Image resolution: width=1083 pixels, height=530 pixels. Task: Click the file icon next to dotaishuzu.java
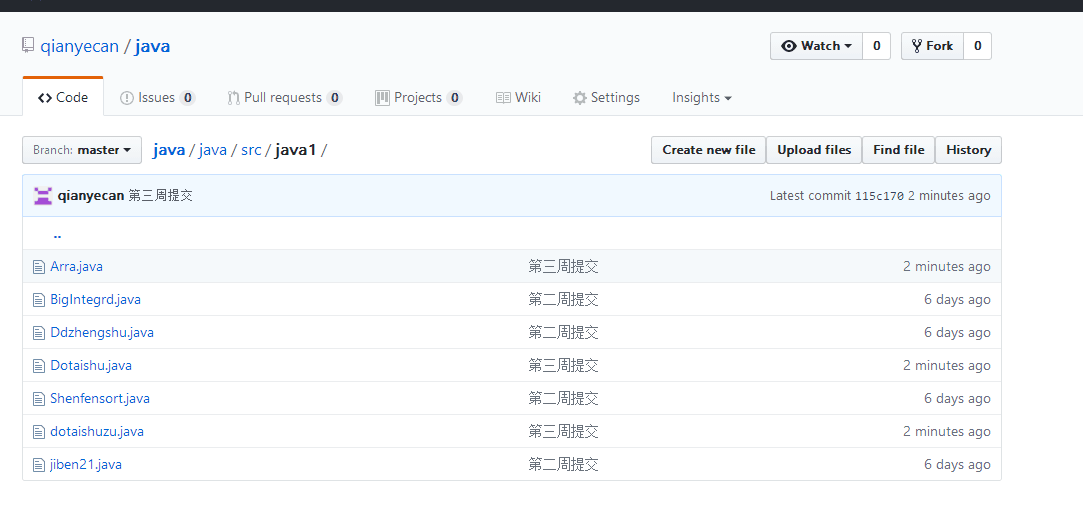[x=39, y=432]
